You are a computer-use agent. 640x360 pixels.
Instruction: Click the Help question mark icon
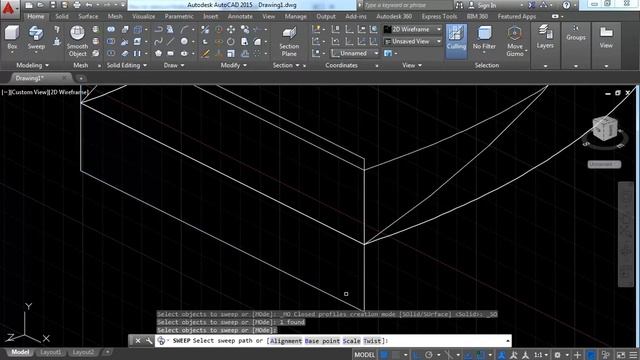tap(566, 5)
